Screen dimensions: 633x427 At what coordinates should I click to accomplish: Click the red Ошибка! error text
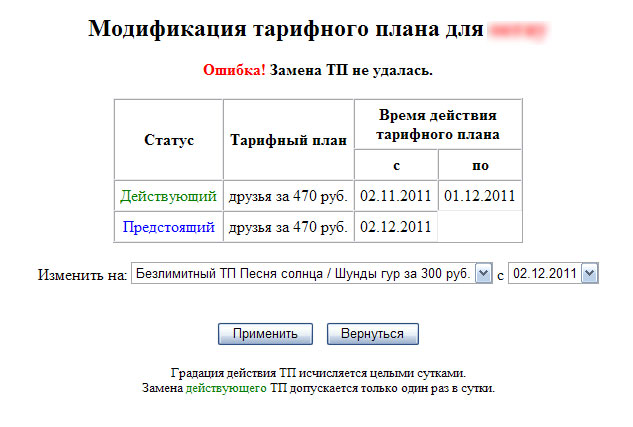[234, 71]
